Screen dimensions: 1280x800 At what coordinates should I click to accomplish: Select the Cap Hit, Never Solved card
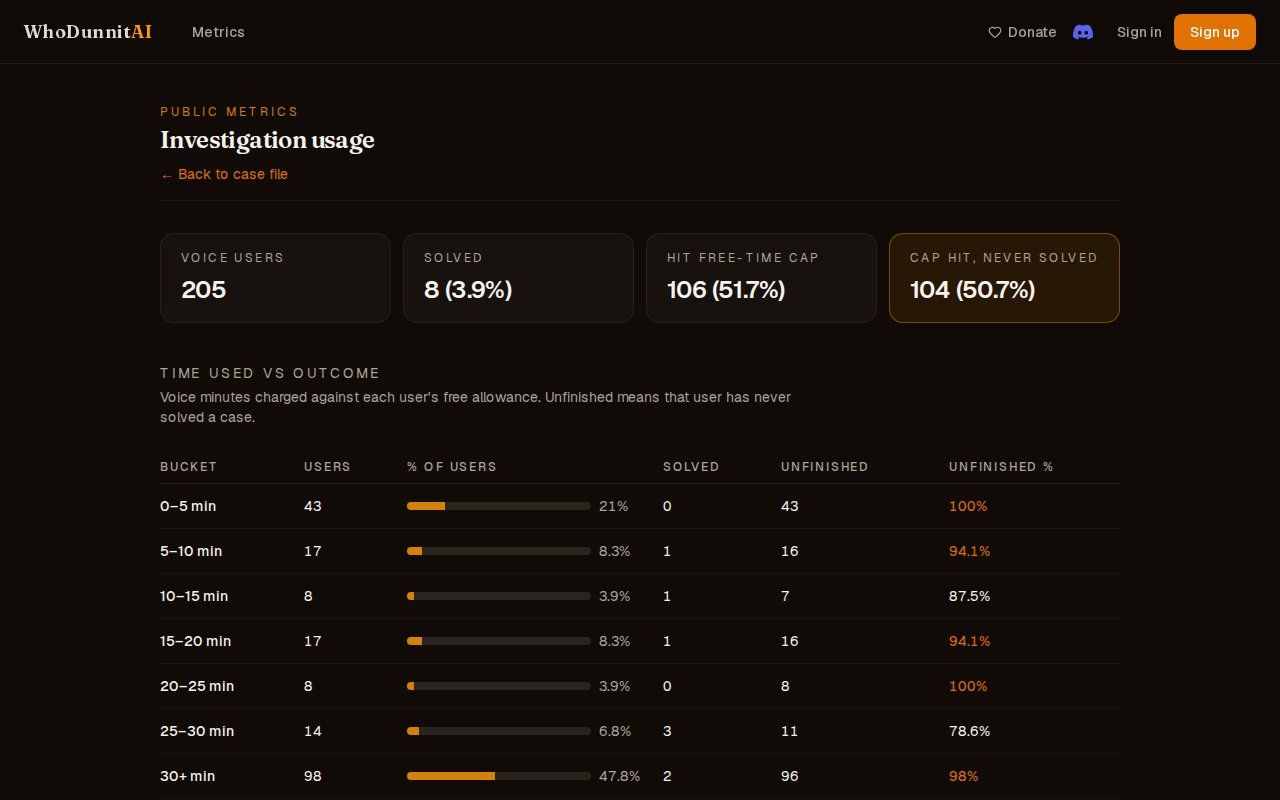point(1004,278)
